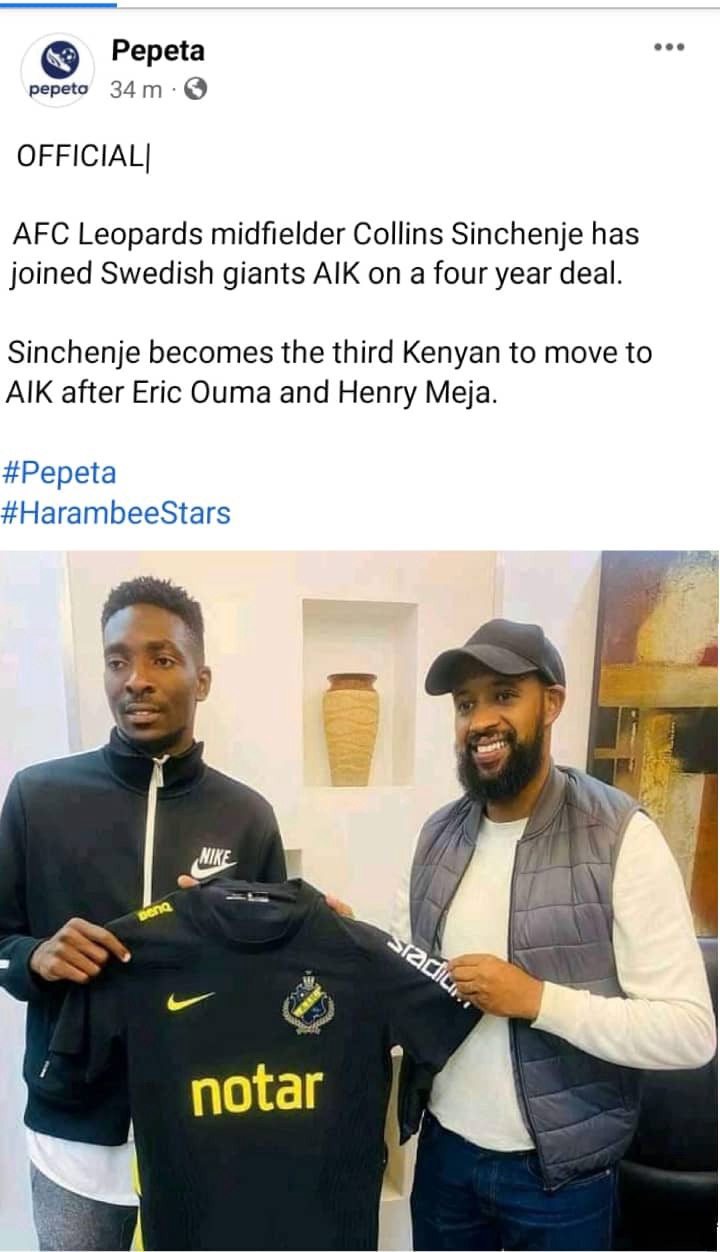The height and width of the screenshot is (1252, 720).
Task: Open the three-dot post options menu
Action: (669, 47)
